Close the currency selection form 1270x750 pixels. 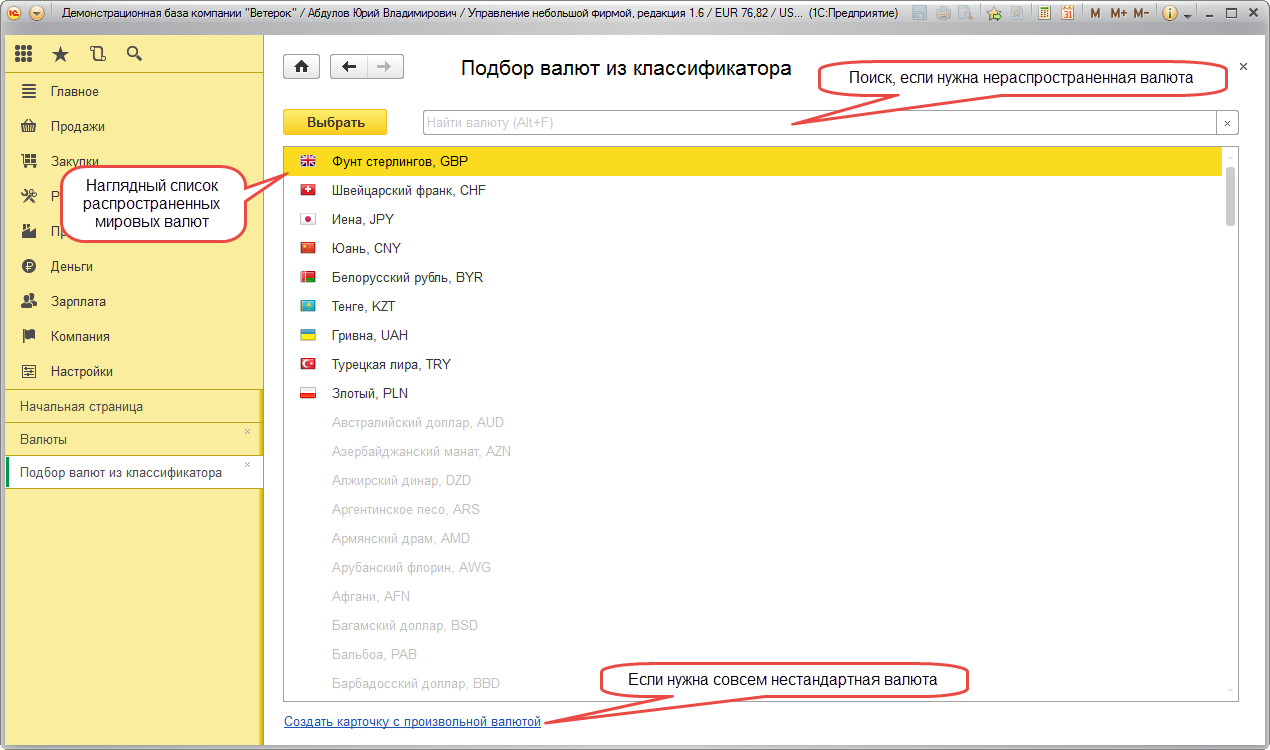1243,67
